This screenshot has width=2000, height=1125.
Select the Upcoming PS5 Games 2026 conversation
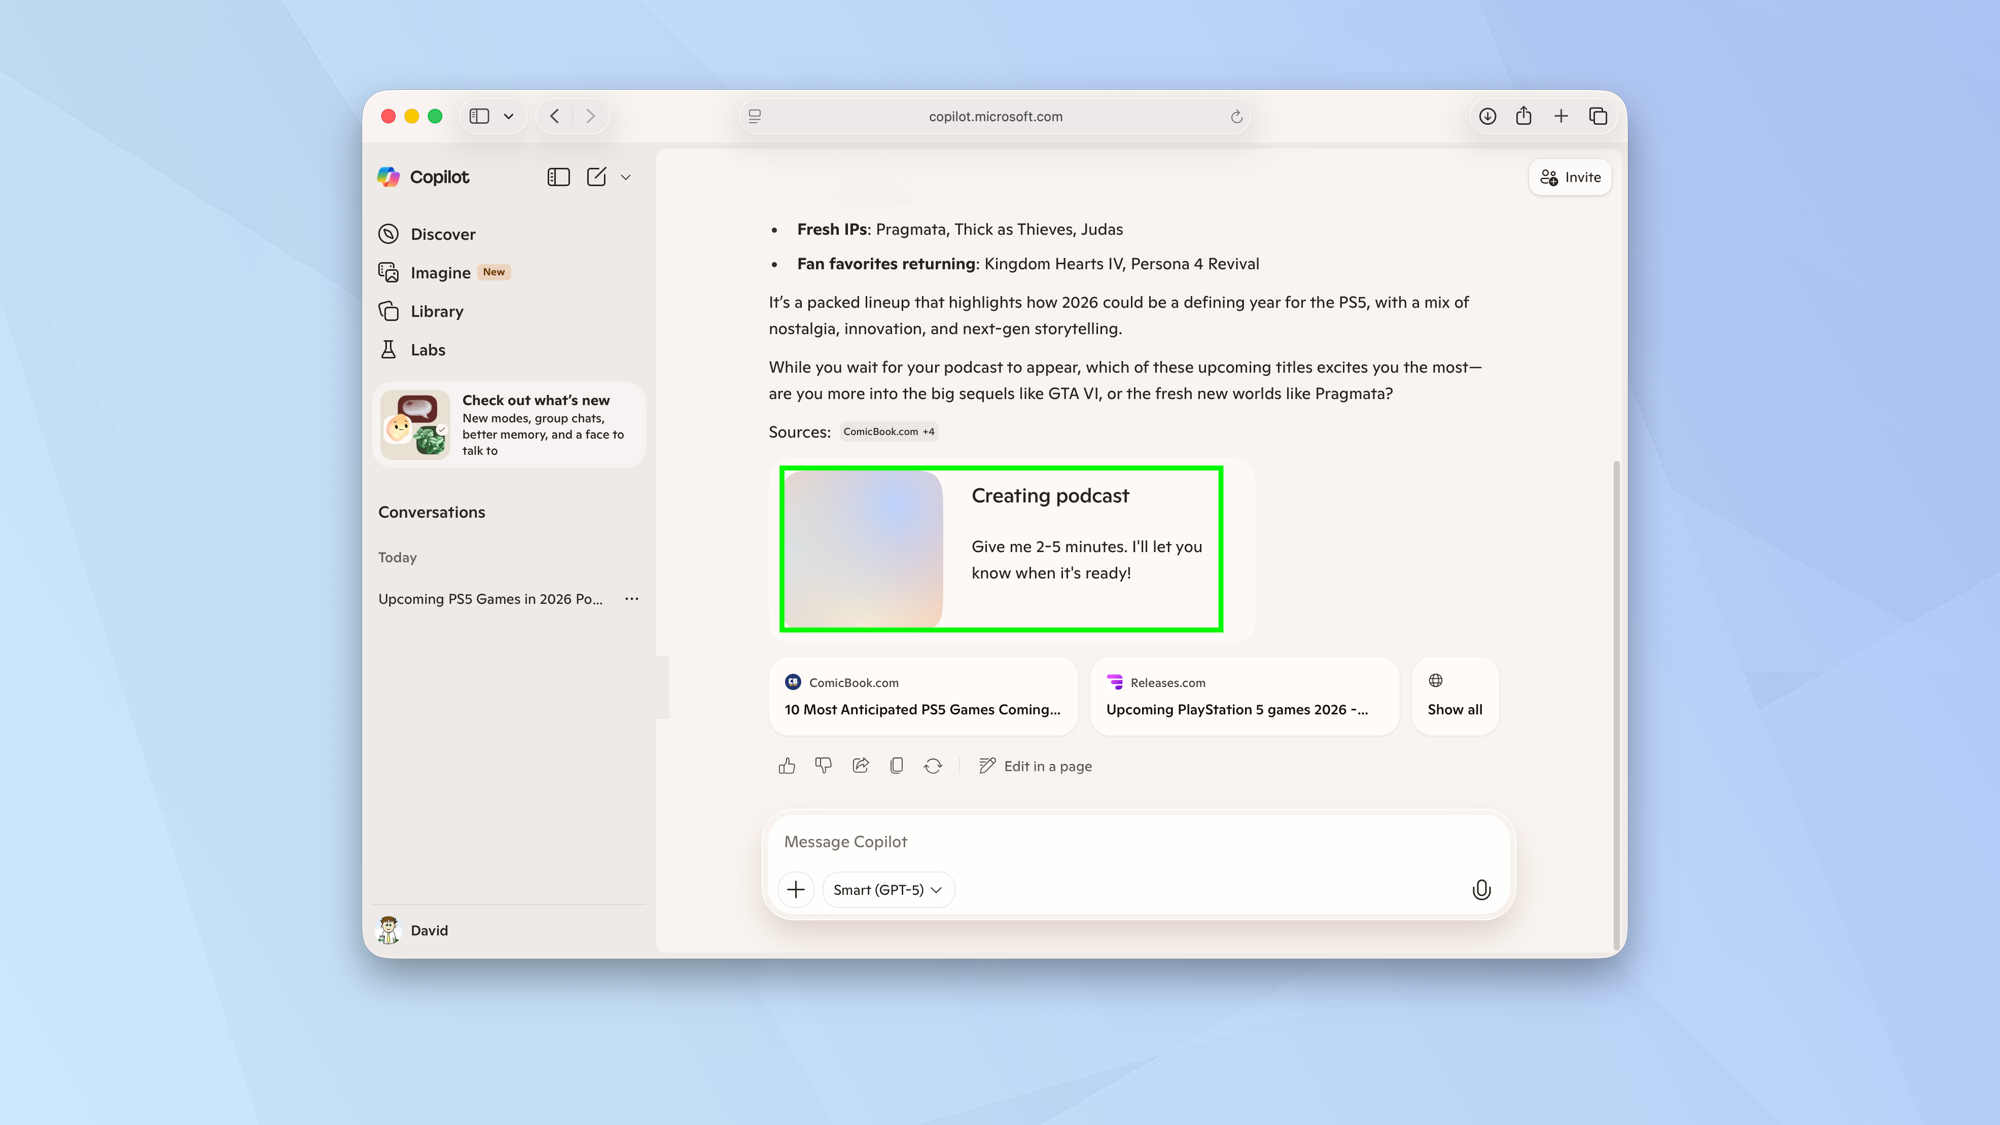pyautogui.click(x=490, y=598)
